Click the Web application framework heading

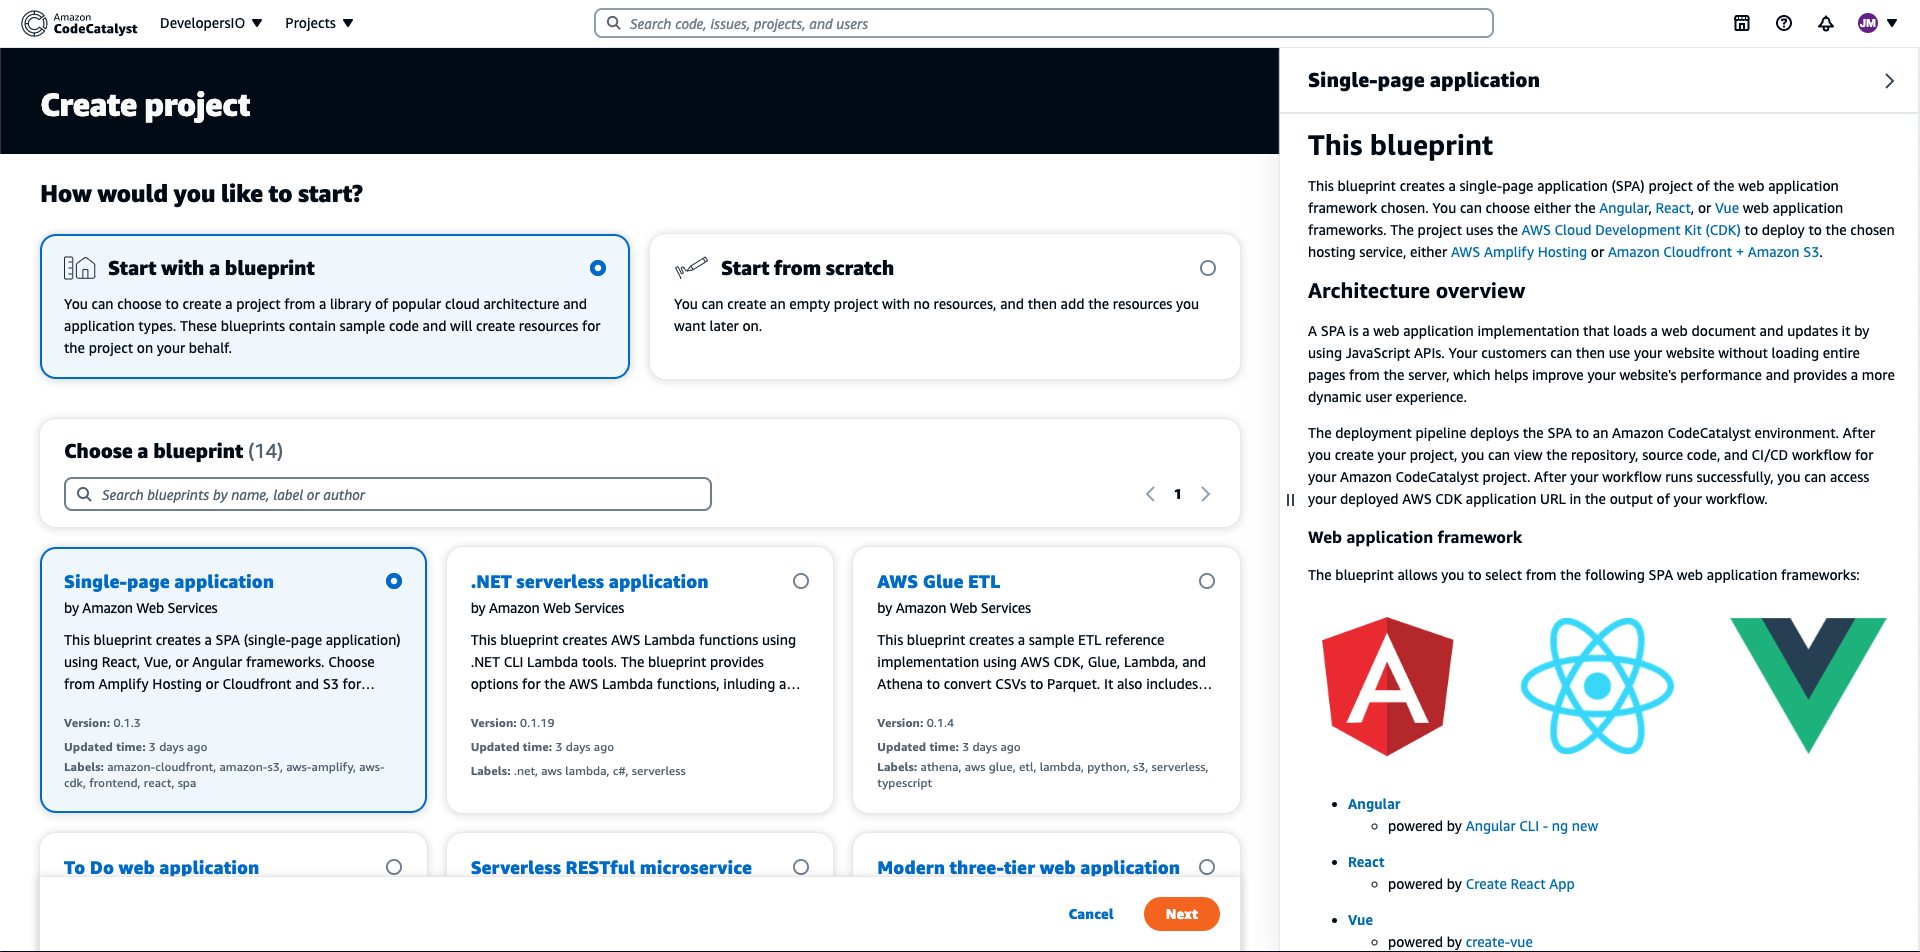[x=1414, y=537]
